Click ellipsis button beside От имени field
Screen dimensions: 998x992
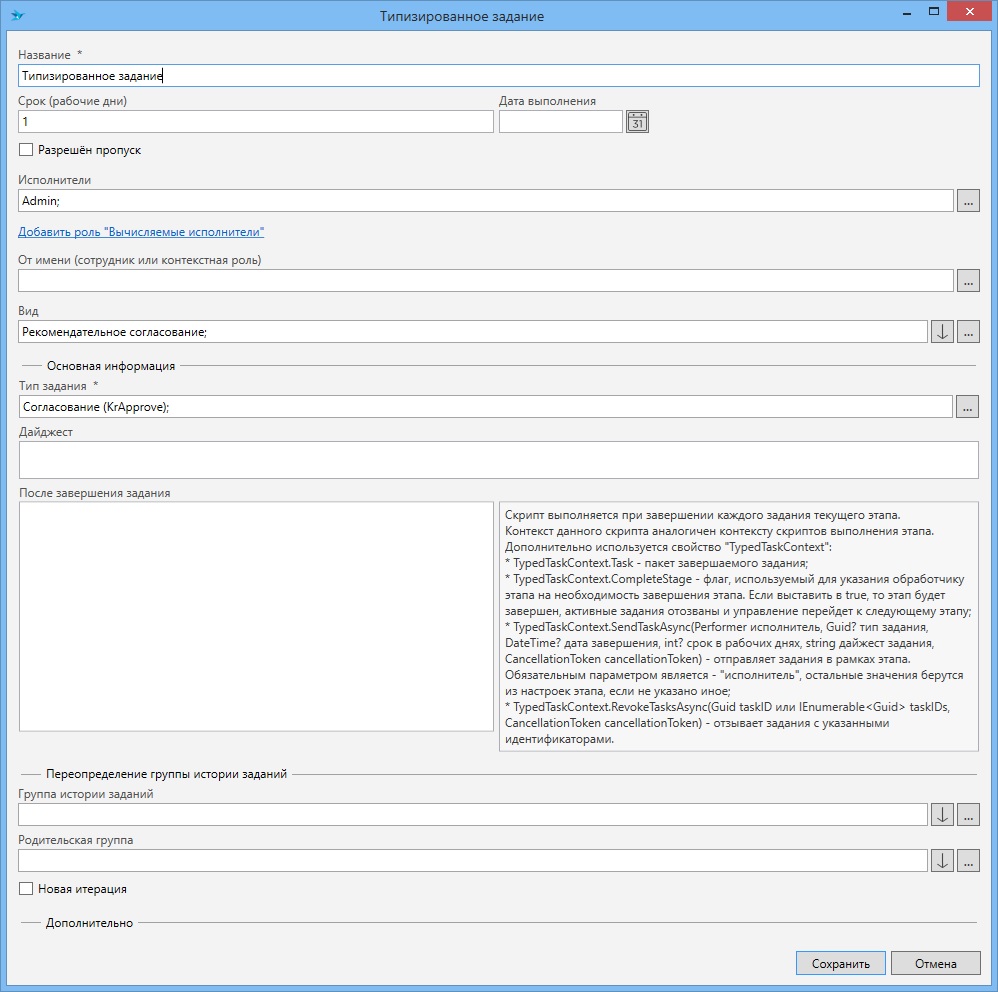click(x=967, y=281)
